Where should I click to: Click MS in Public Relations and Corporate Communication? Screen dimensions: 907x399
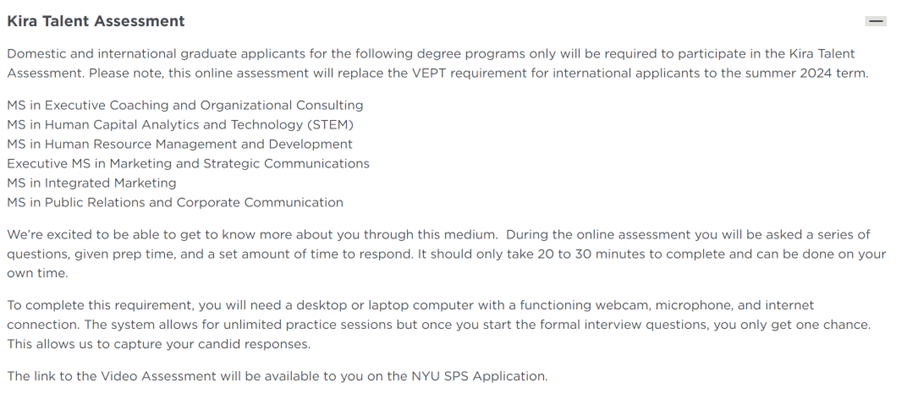(175, 202)
